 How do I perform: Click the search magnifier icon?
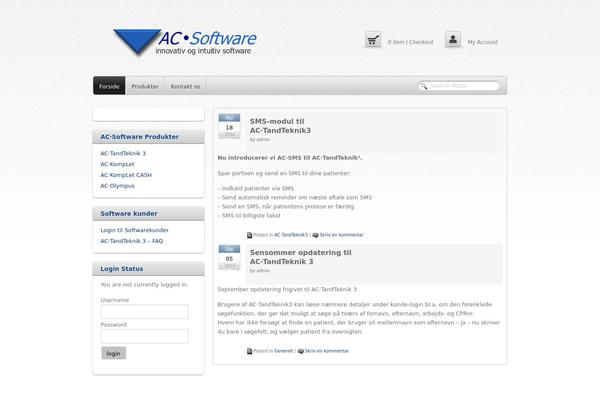(x=424, y=86)
